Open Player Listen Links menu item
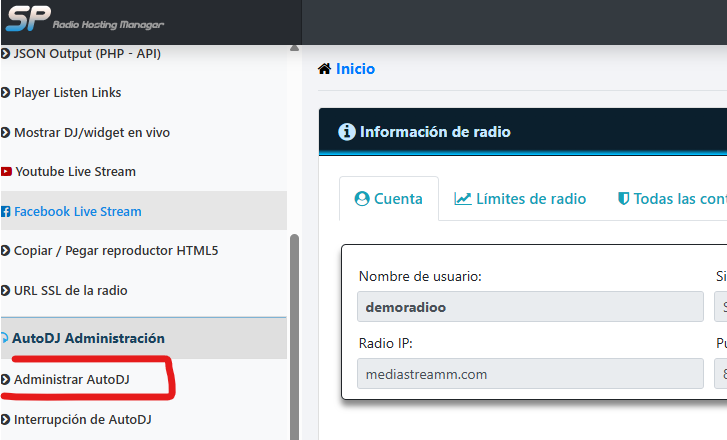 click(x=67, y=93)
